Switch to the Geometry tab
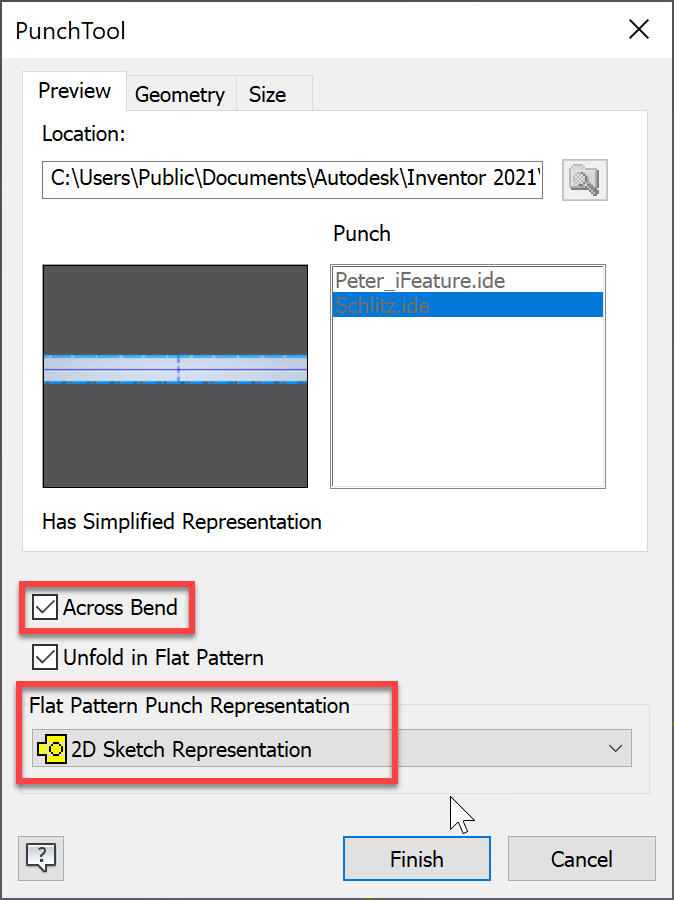The image size is (674, 900). [x=180, y=94]
